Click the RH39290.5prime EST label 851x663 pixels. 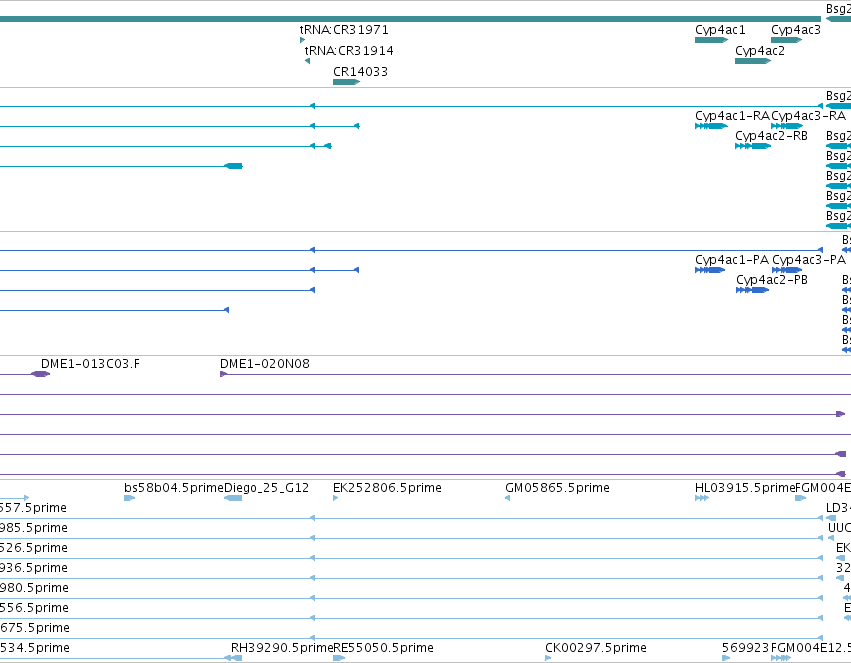(x=282, y=648)
